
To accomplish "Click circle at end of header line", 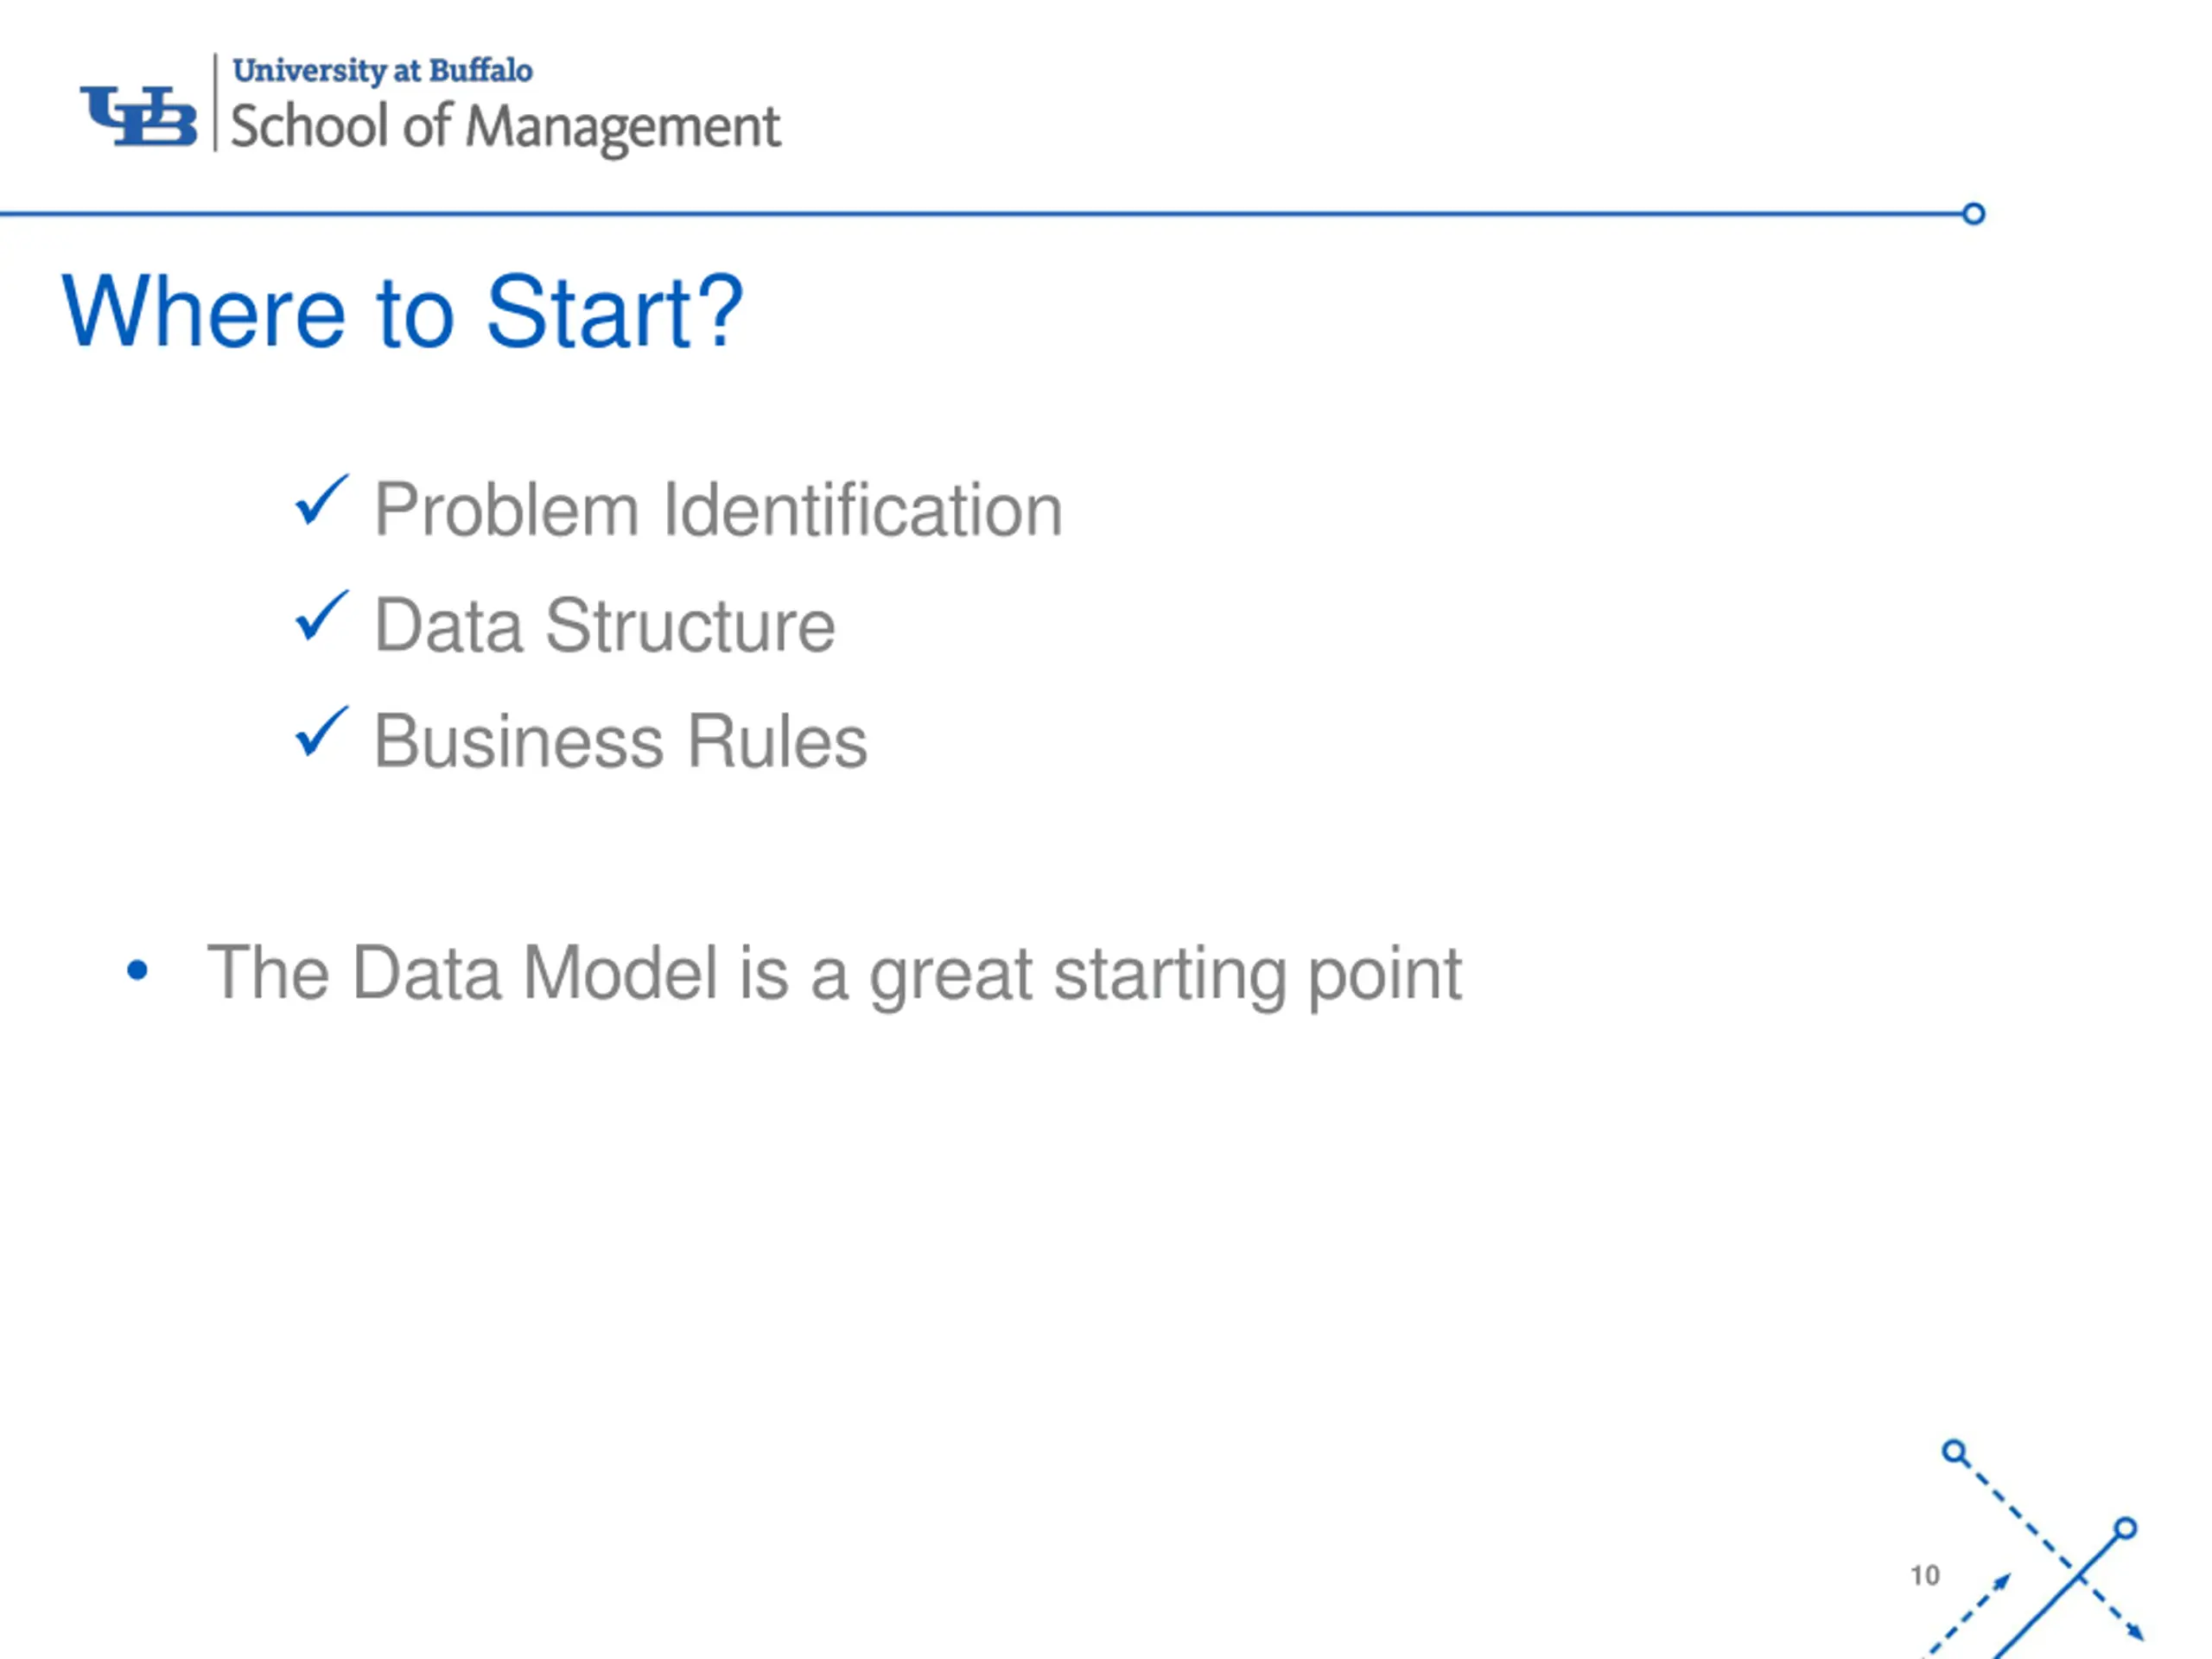I will click(1974, 214).
